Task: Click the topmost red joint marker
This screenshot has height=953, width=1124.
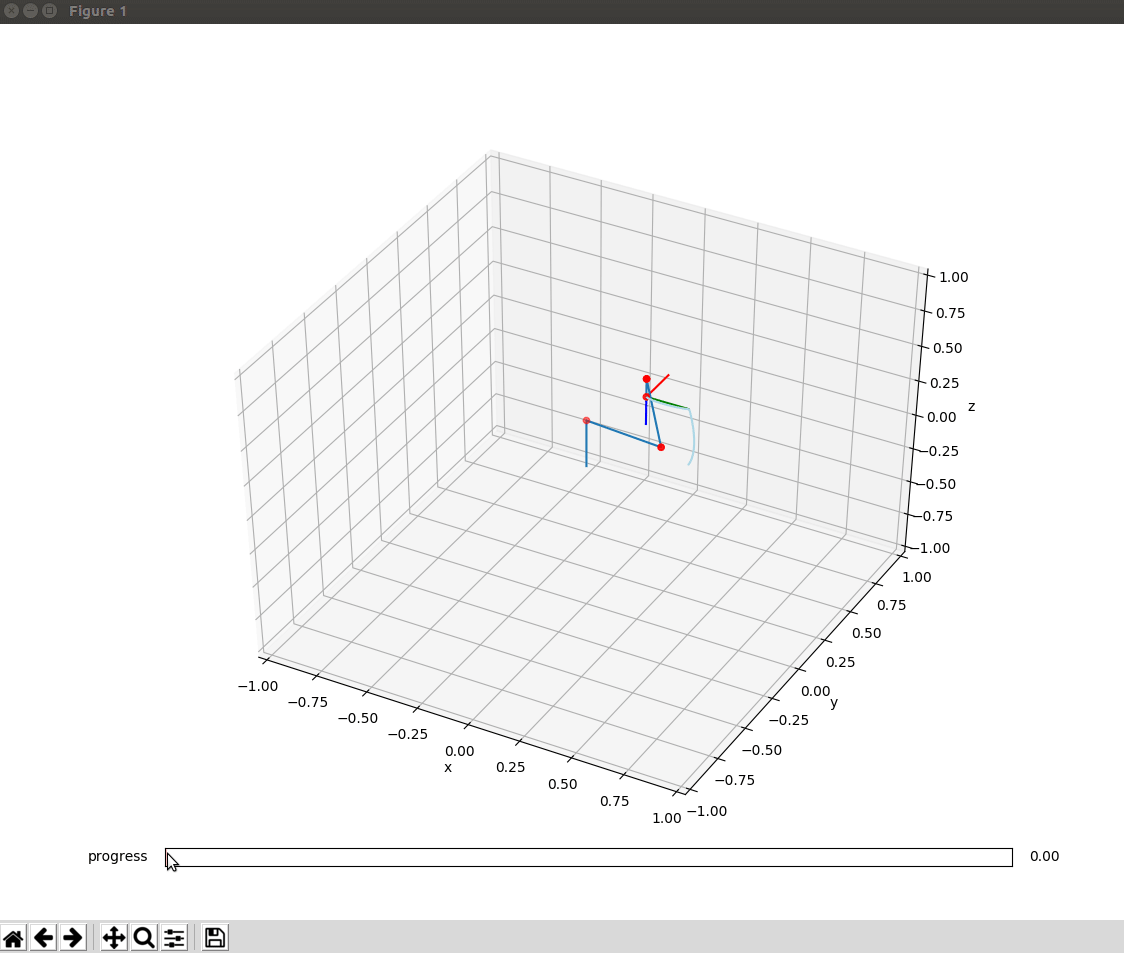Action: tap(647, 379)
